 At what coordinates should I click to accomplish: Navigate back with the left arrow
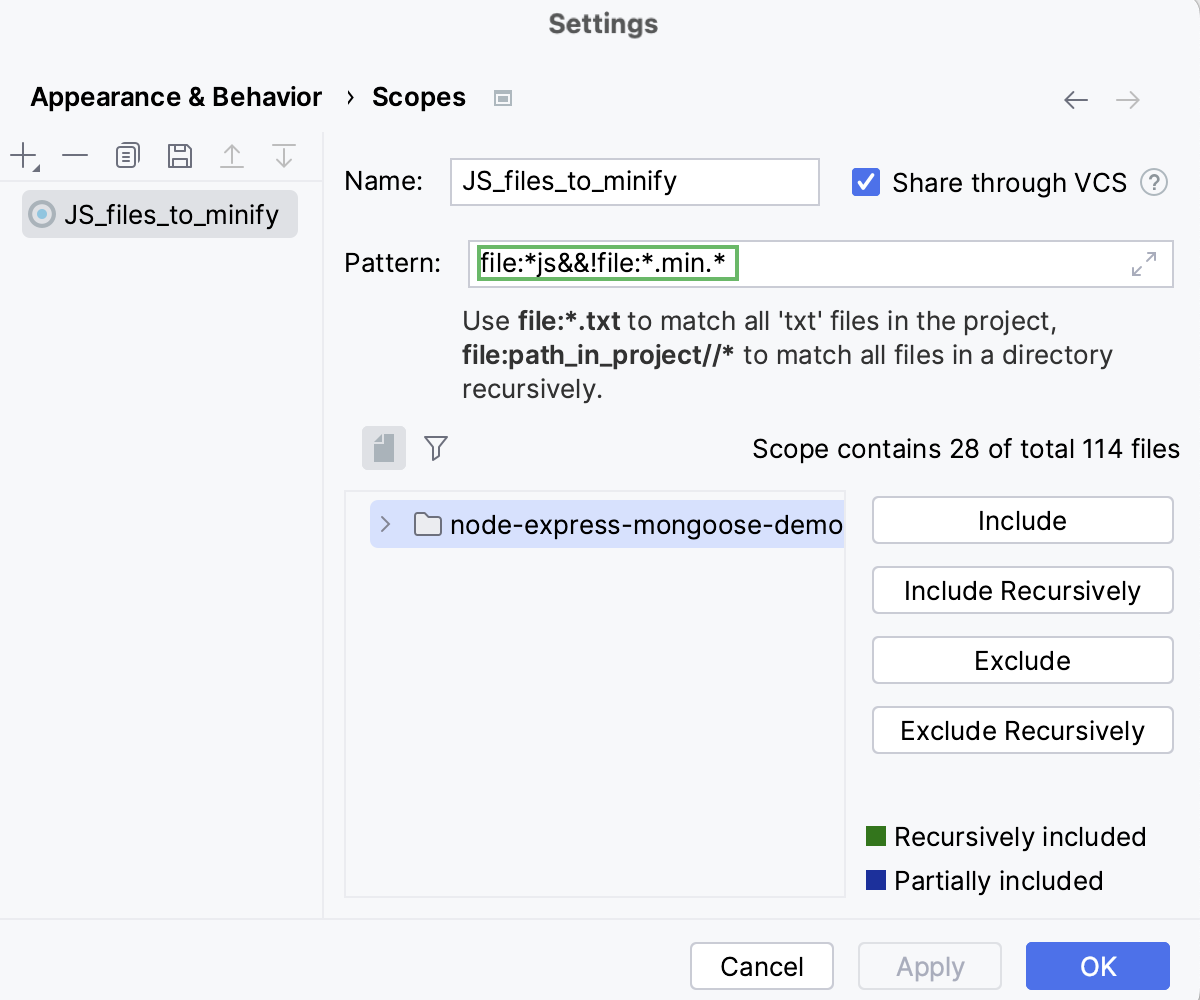point(1076,99)
